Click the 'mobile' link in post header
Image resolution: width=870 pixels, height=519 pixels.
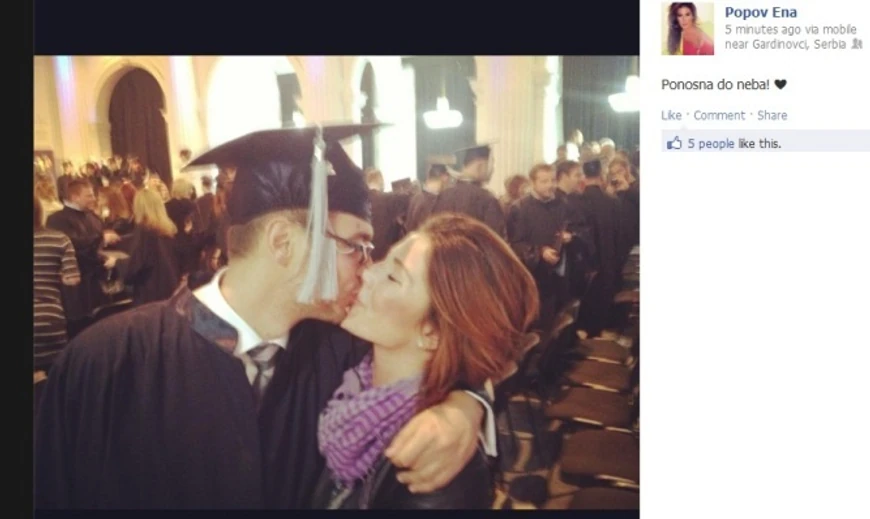[x=839, y=29]
